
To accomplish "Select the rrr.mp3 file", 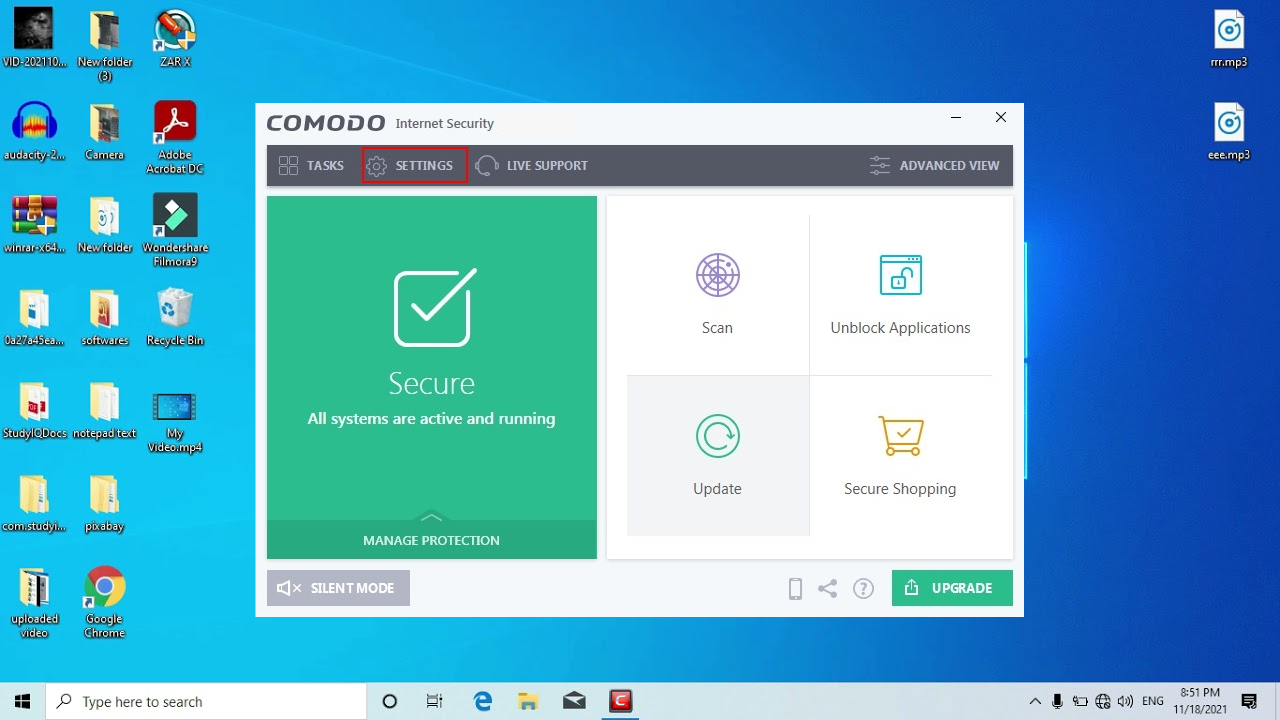I will pyautogui.click(x=1229, y=39).
